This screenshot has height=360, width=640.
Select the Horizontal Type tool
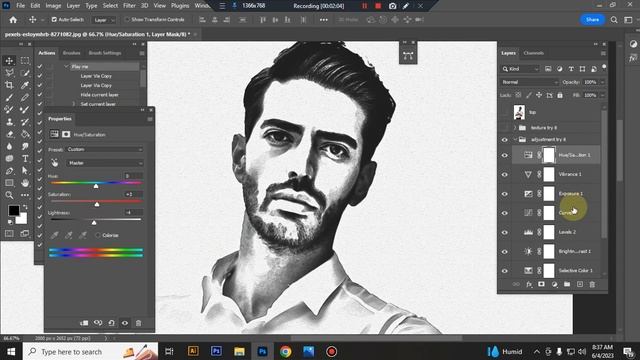(x=25, y=158)
